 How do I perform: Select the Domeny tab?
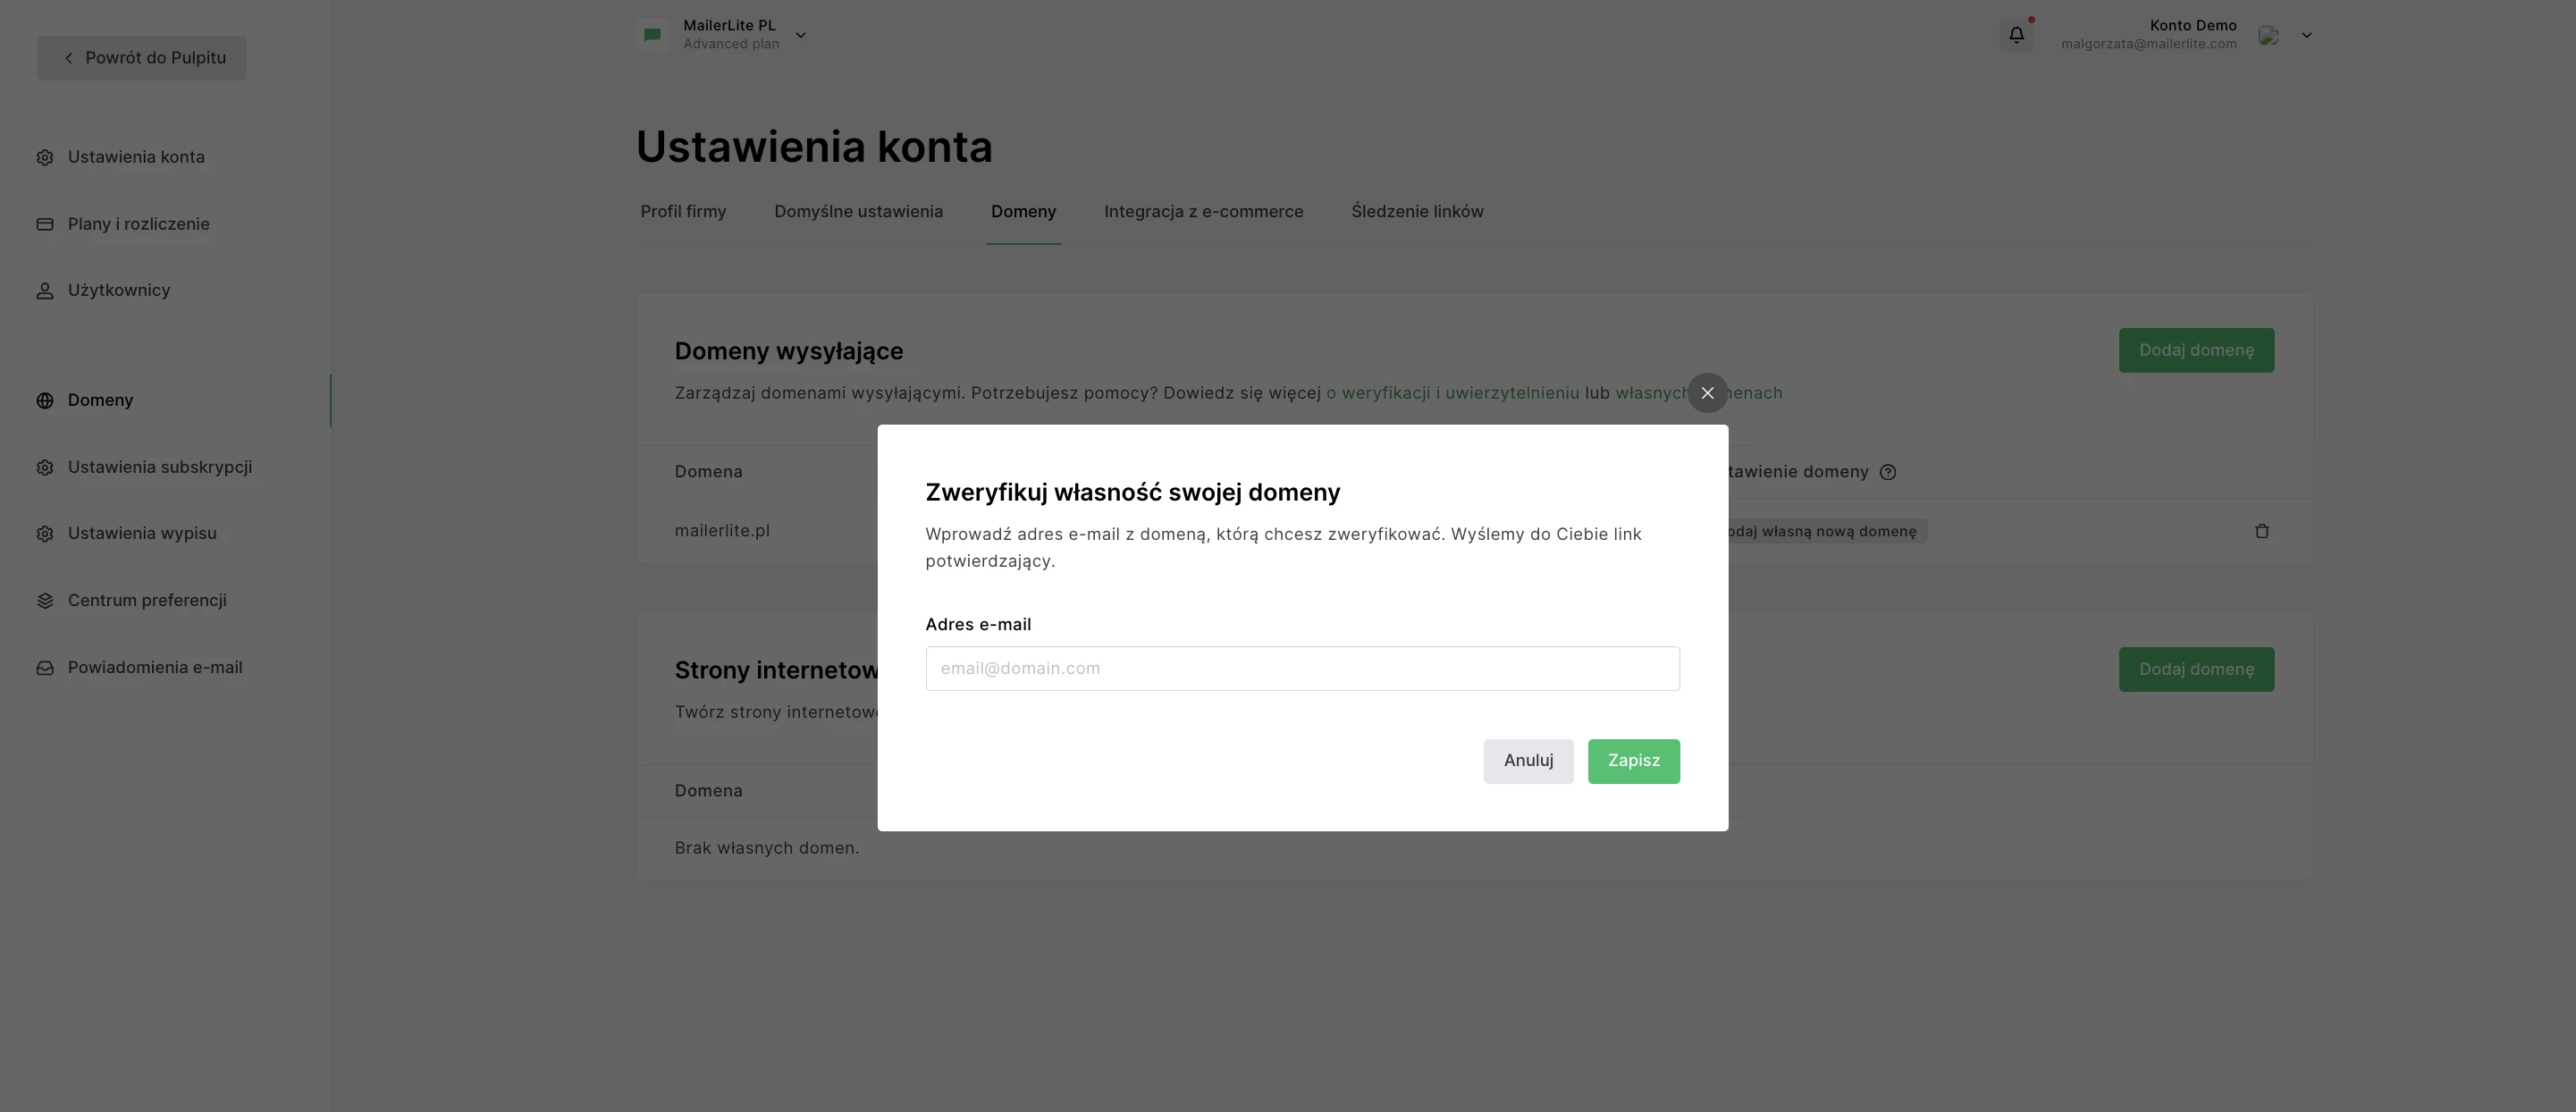coord(1023,211)
